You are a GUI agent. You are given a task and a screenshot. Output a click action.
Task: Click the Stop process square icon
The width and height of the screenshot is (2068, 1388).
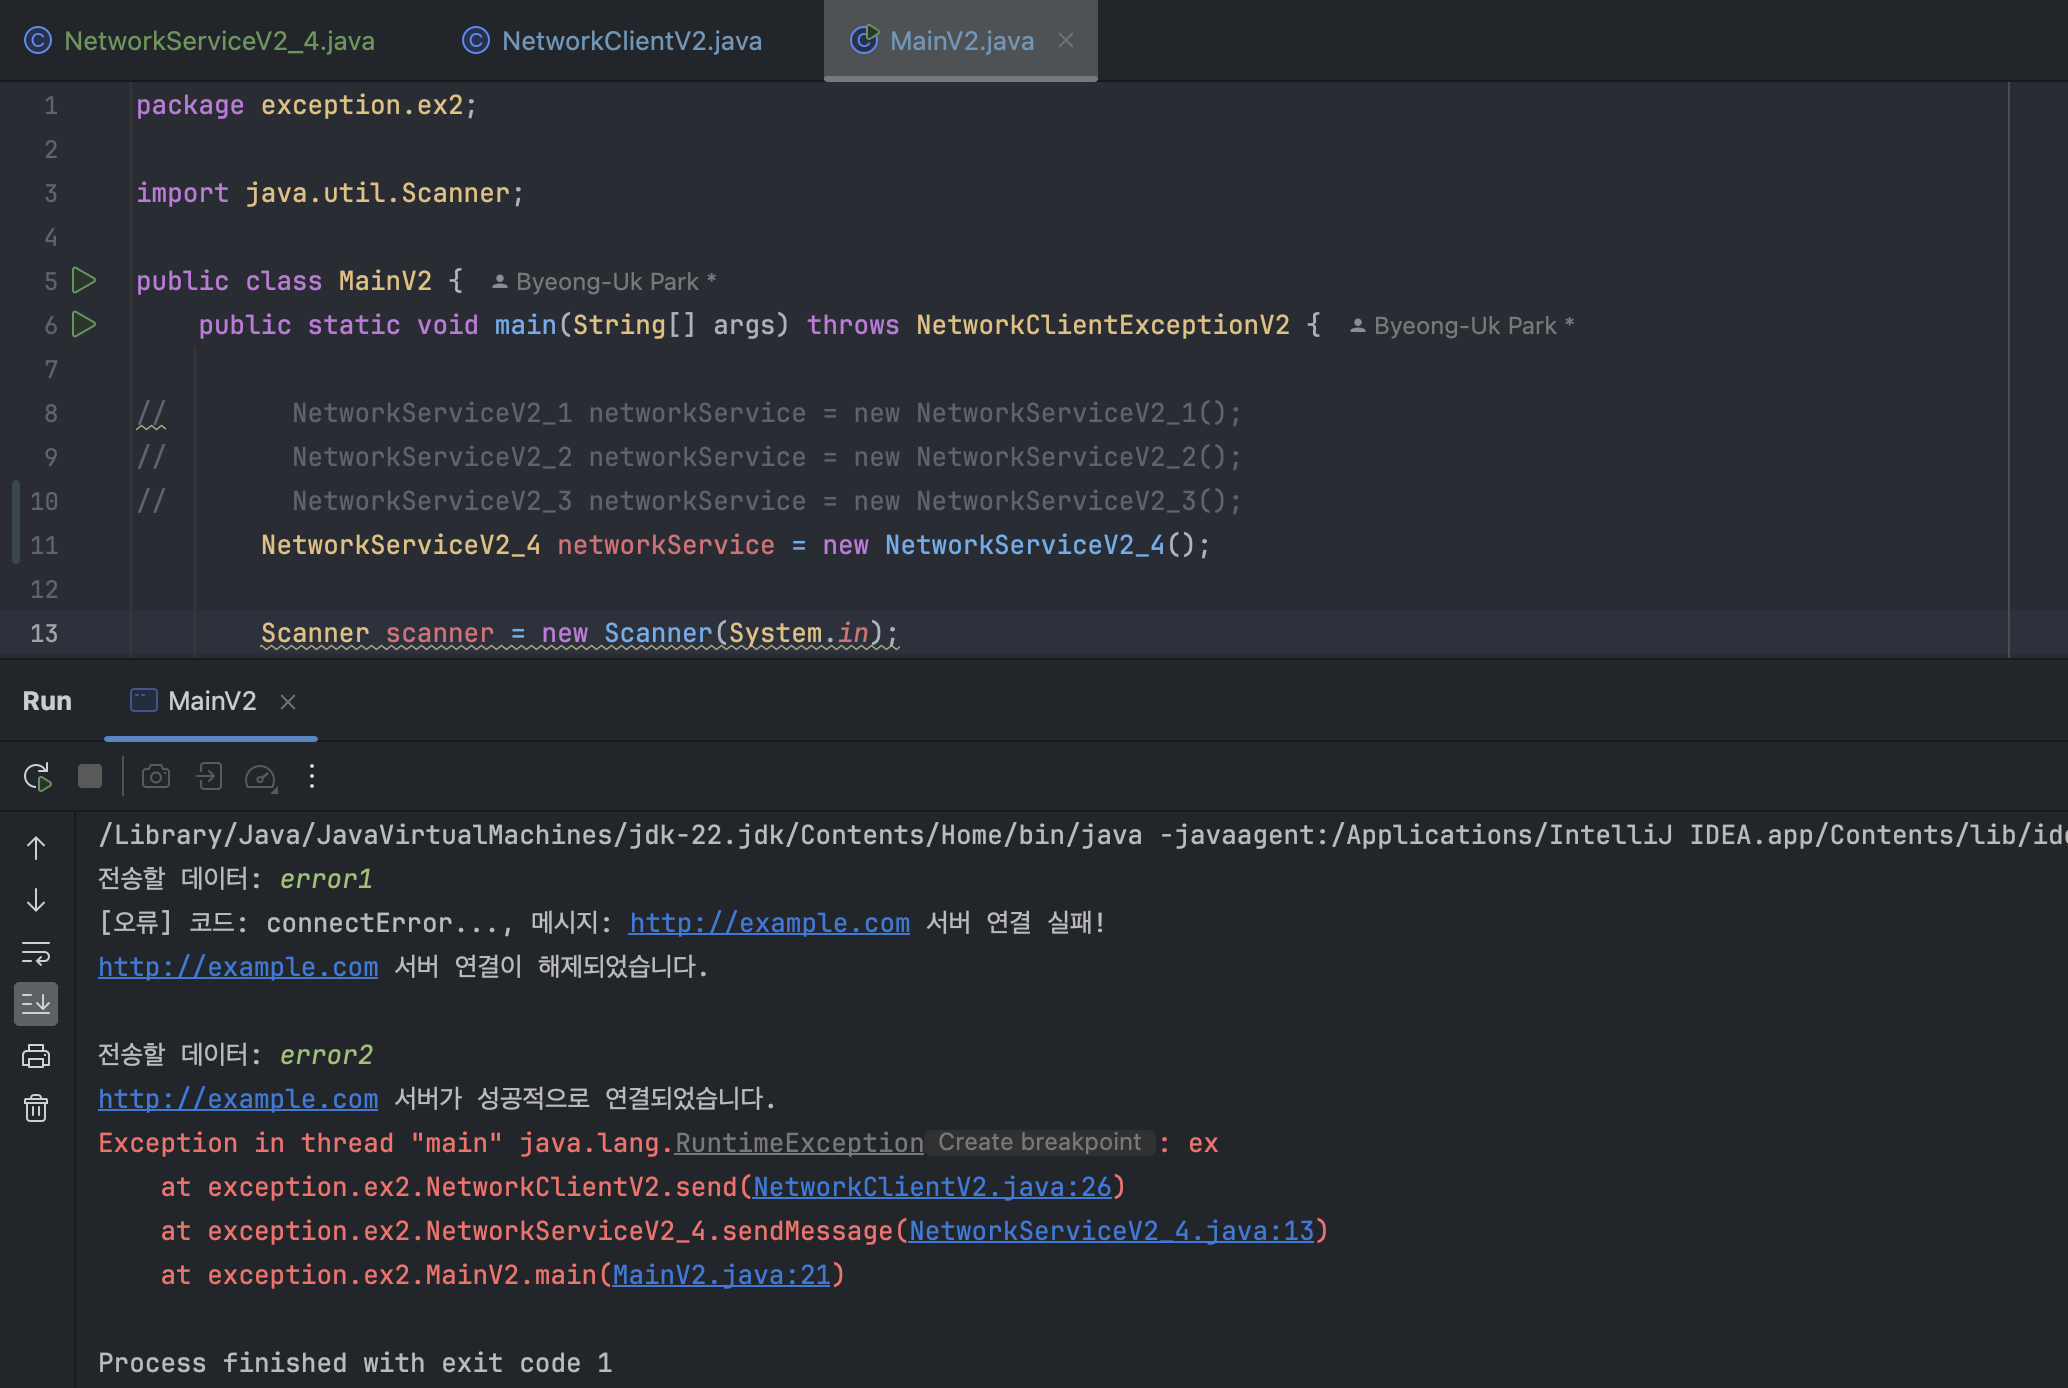(90, 777)
